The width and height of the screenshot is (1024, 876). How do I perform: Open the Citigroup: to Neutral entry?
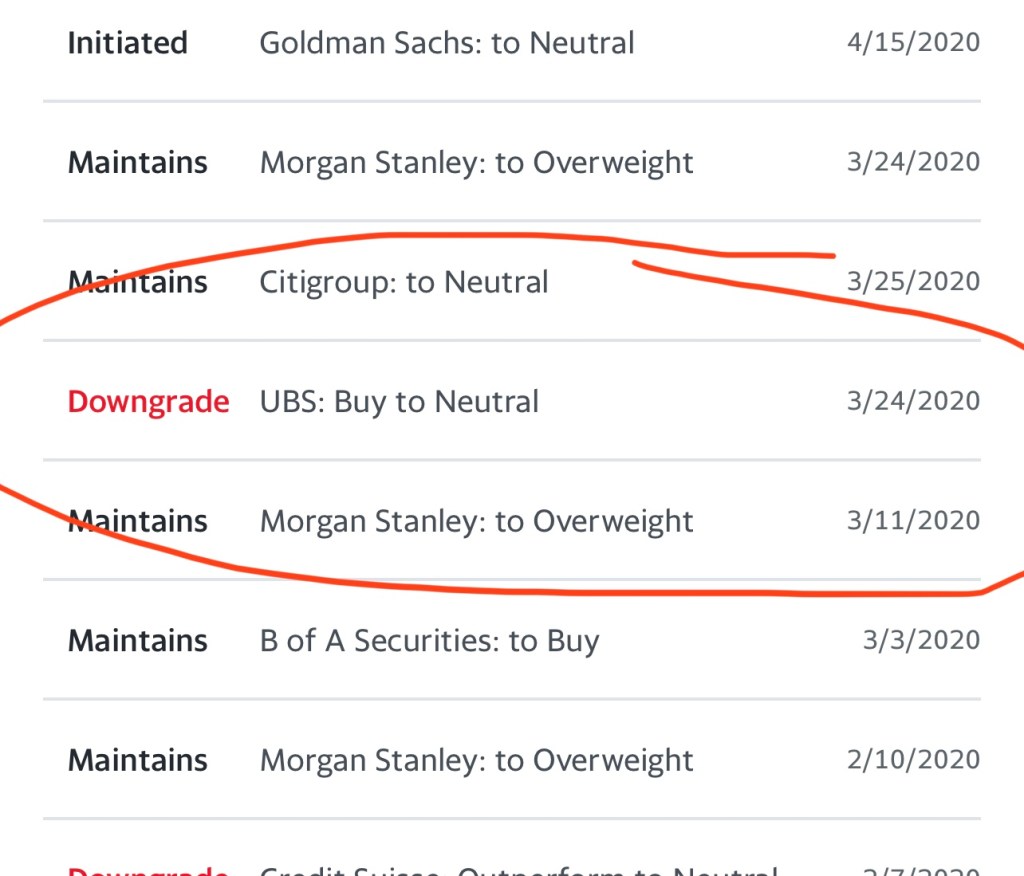pos(403,282)
